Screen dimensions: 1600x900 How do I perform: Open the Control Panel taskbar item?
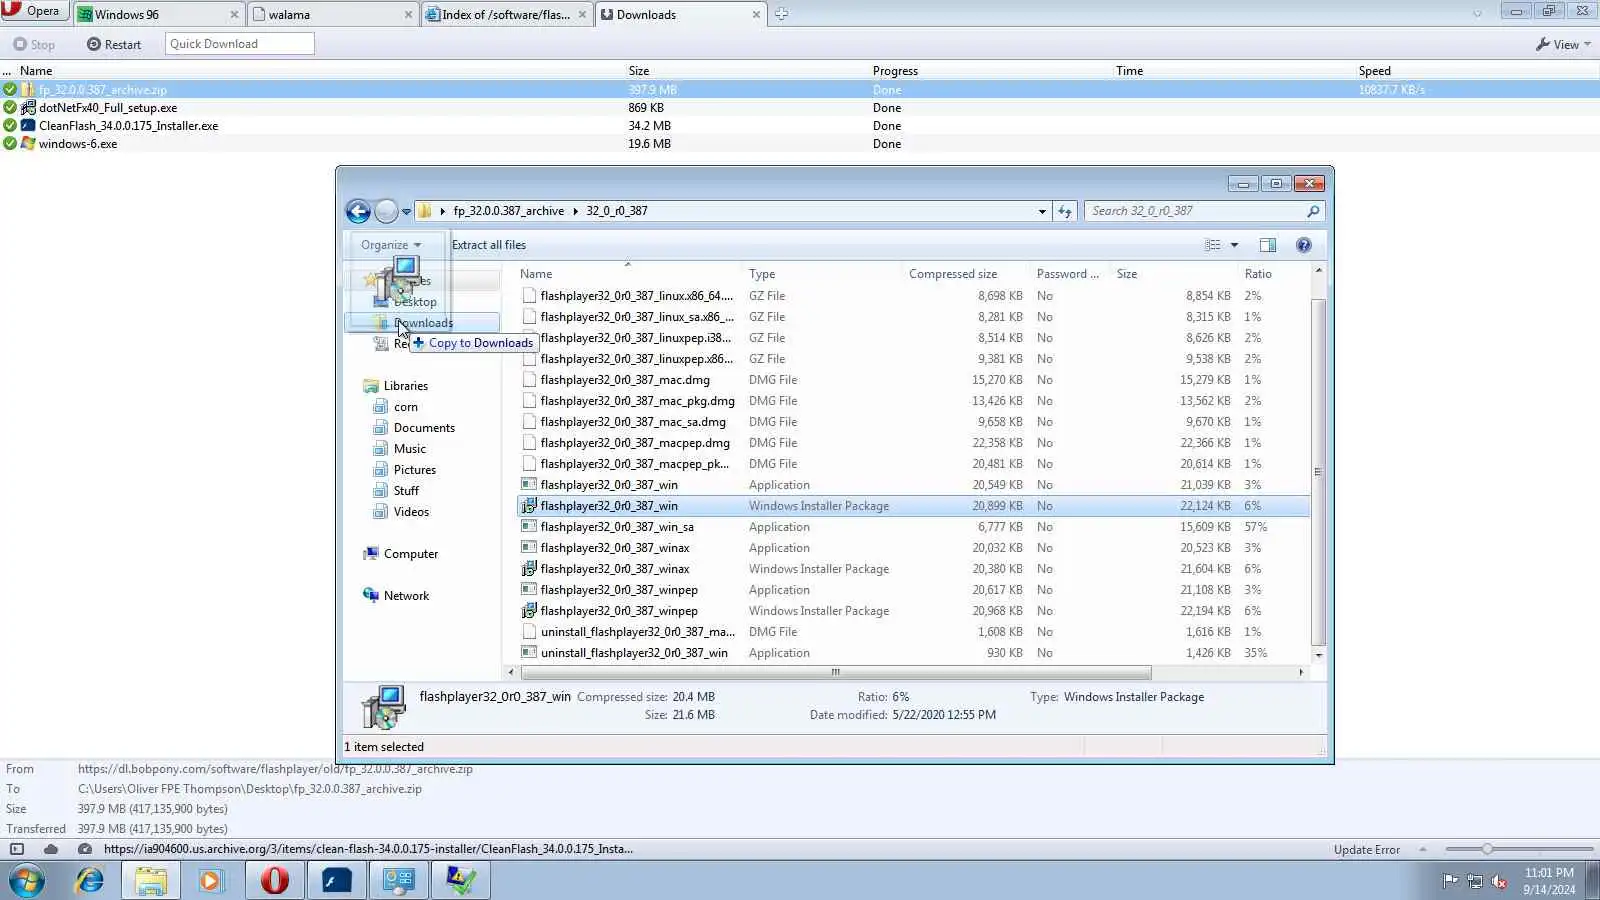point(399,881)
